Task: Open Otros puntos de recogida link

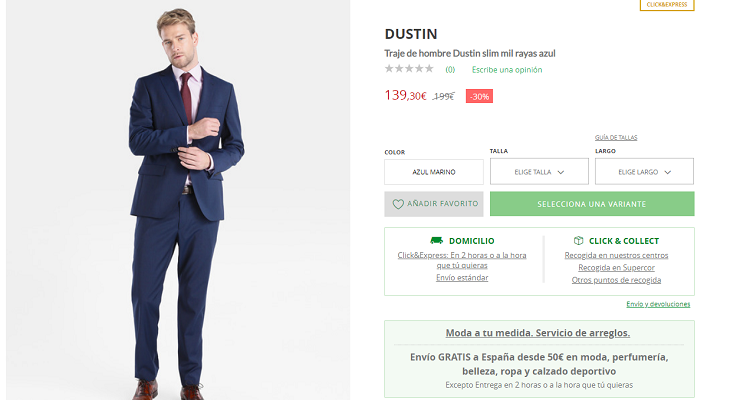Action: coord(616,280)
